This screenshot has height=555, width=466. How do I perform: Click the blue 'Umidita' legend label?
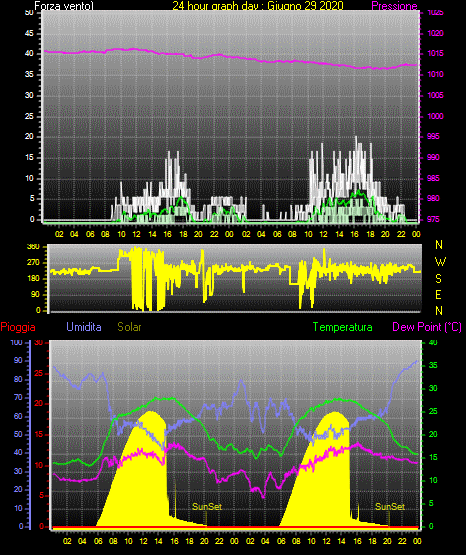click(84, 327)
